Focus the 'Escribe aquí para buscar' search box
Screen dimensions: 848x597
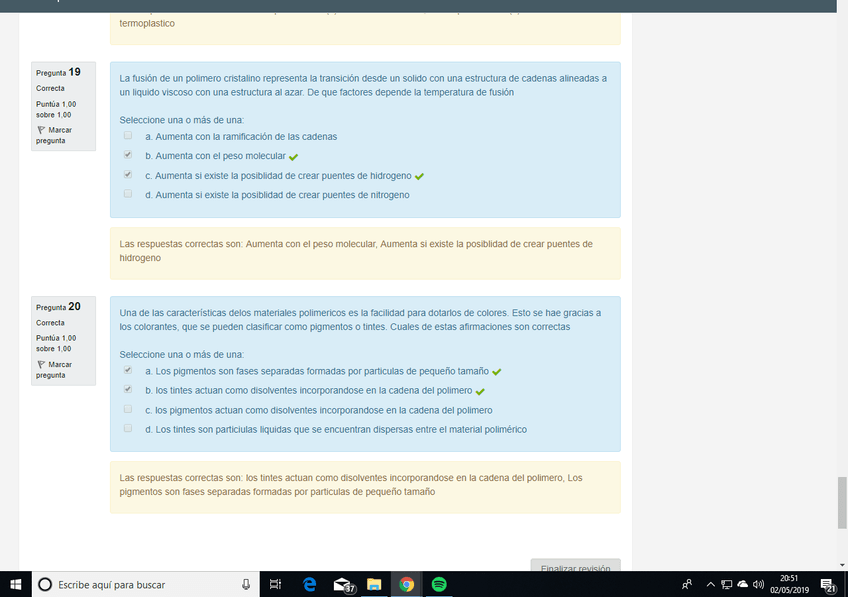tap(146, 585)
